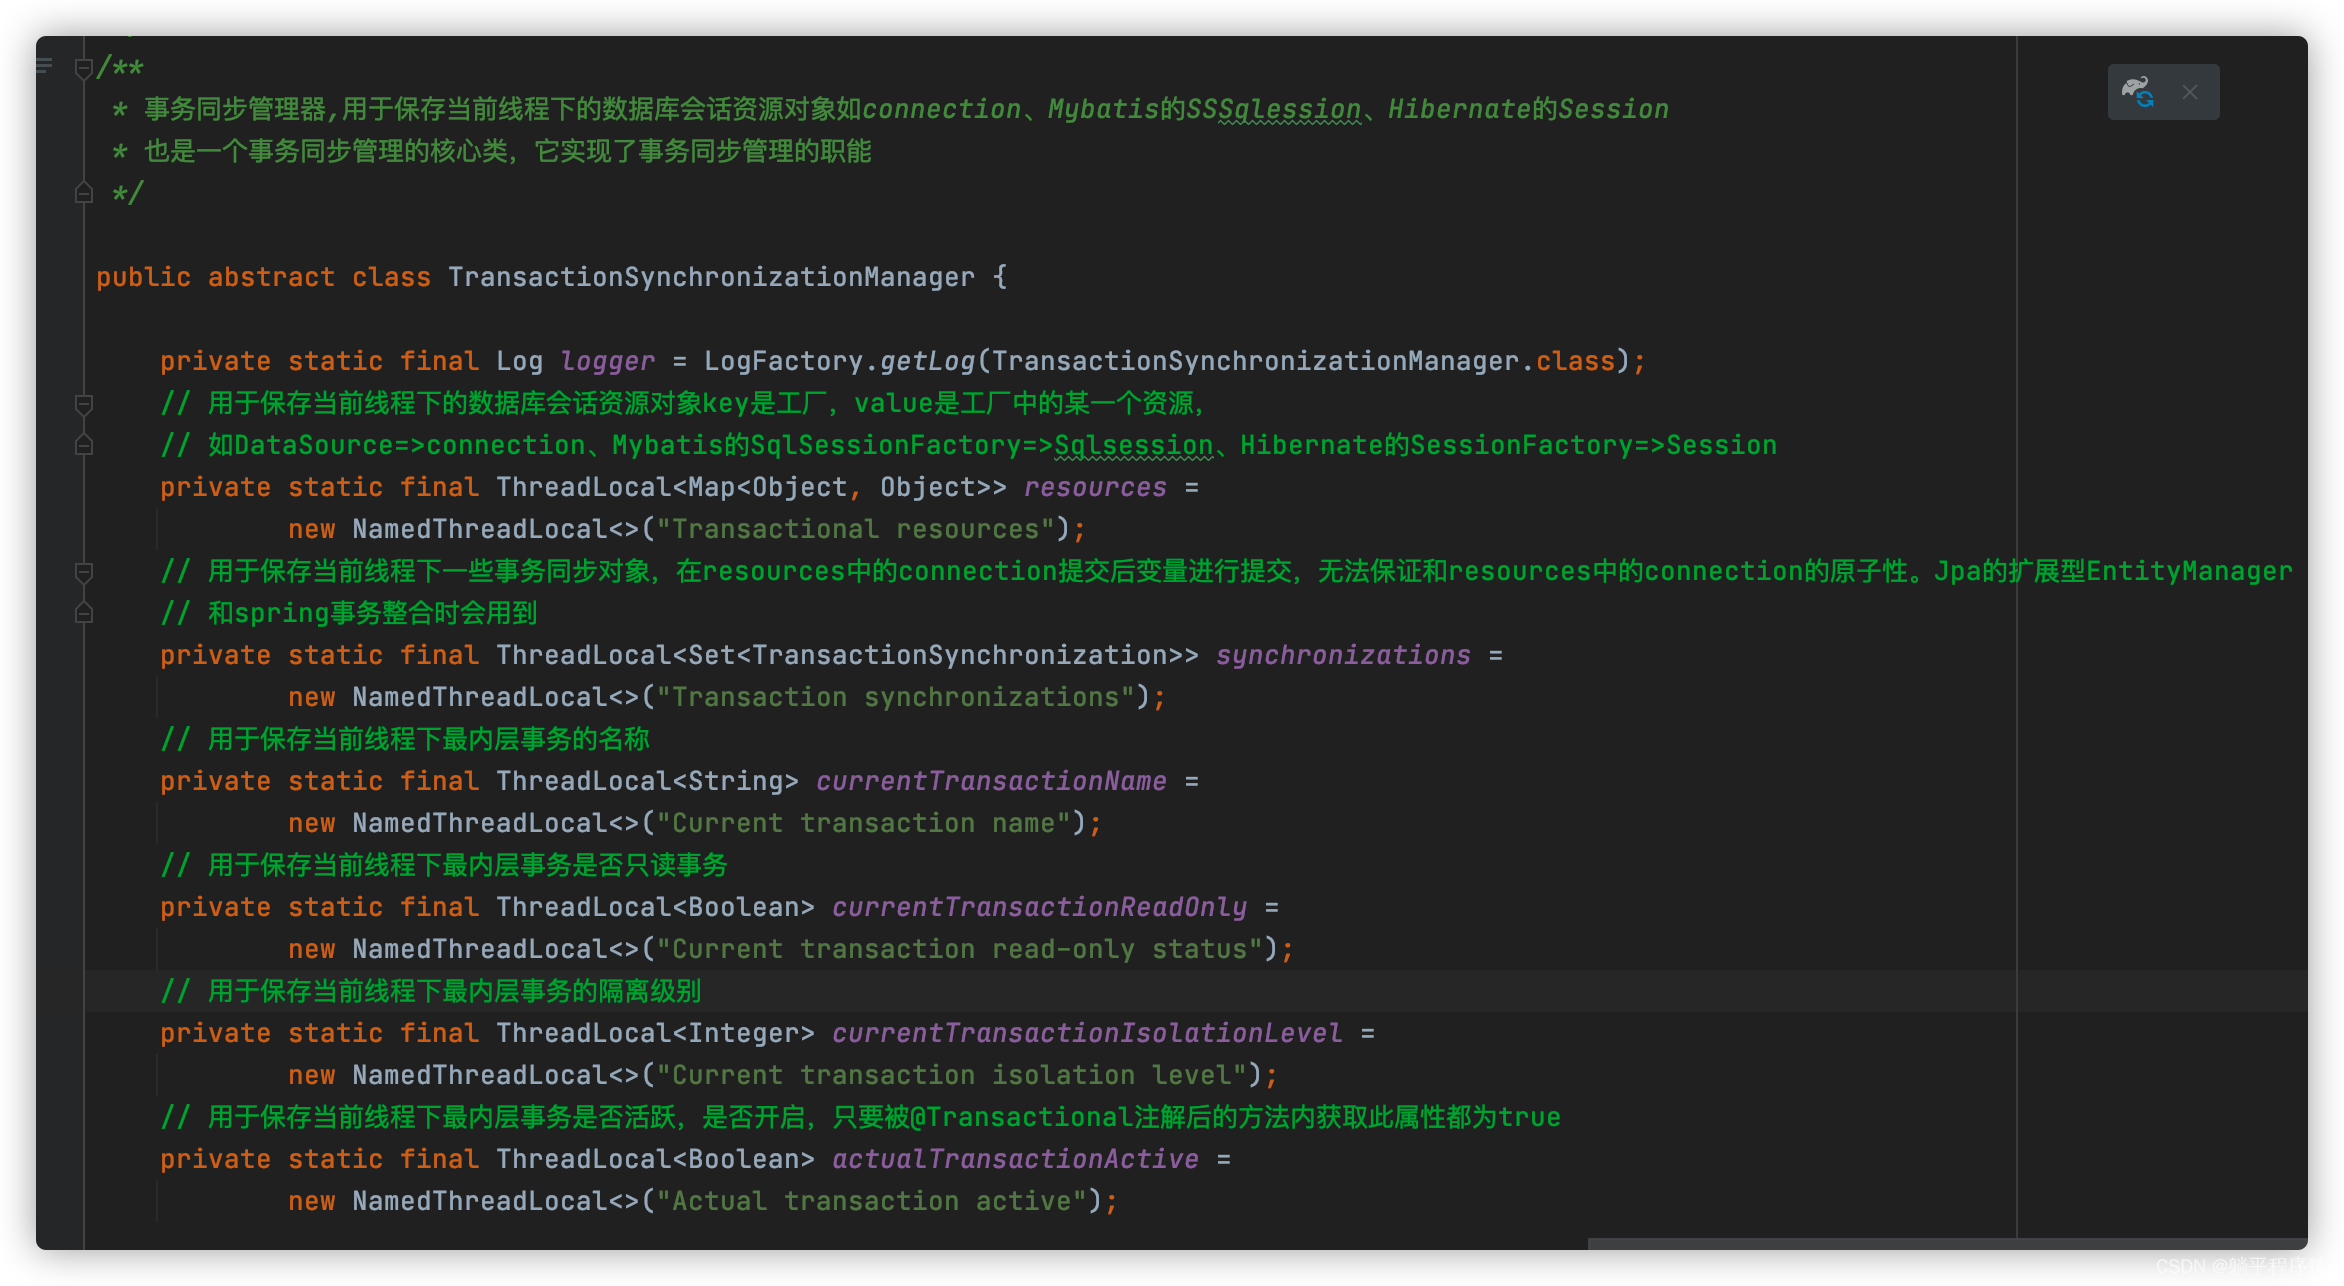
Task: Click the actualTransactionActive variable
Action: click(x=1014, y=1159)
